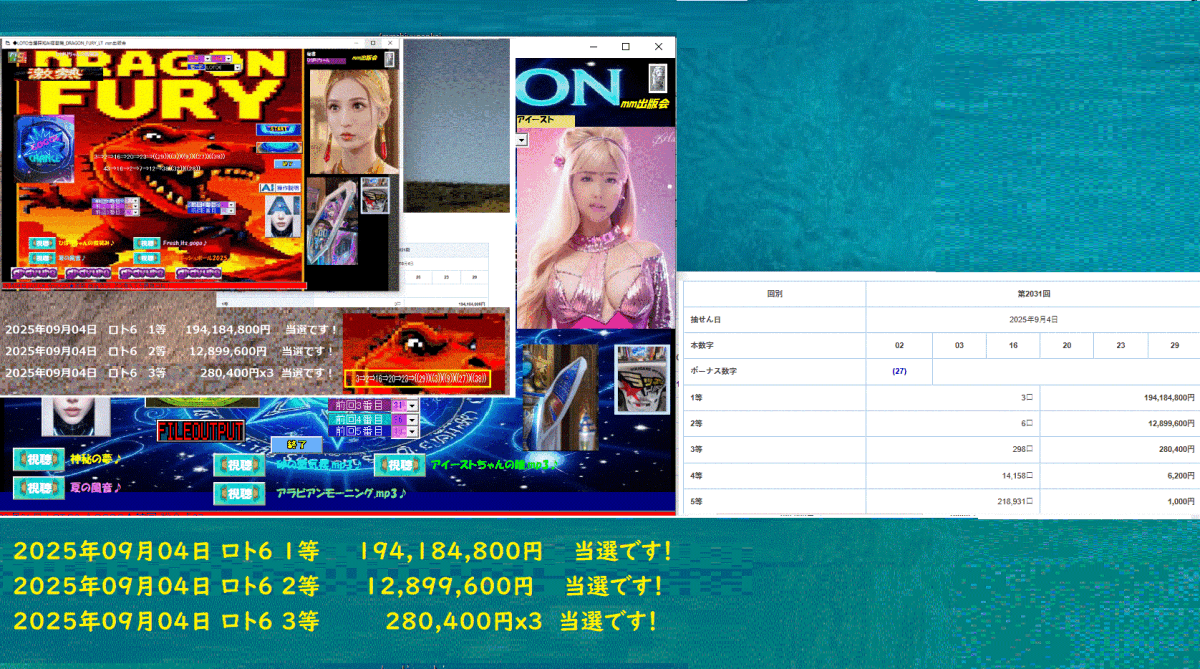Image resolution: width=1200 pixels, height=669 pixels.
Task: Play Fresh Its gopa with its 視聴 button
Action: coord(147,243)
